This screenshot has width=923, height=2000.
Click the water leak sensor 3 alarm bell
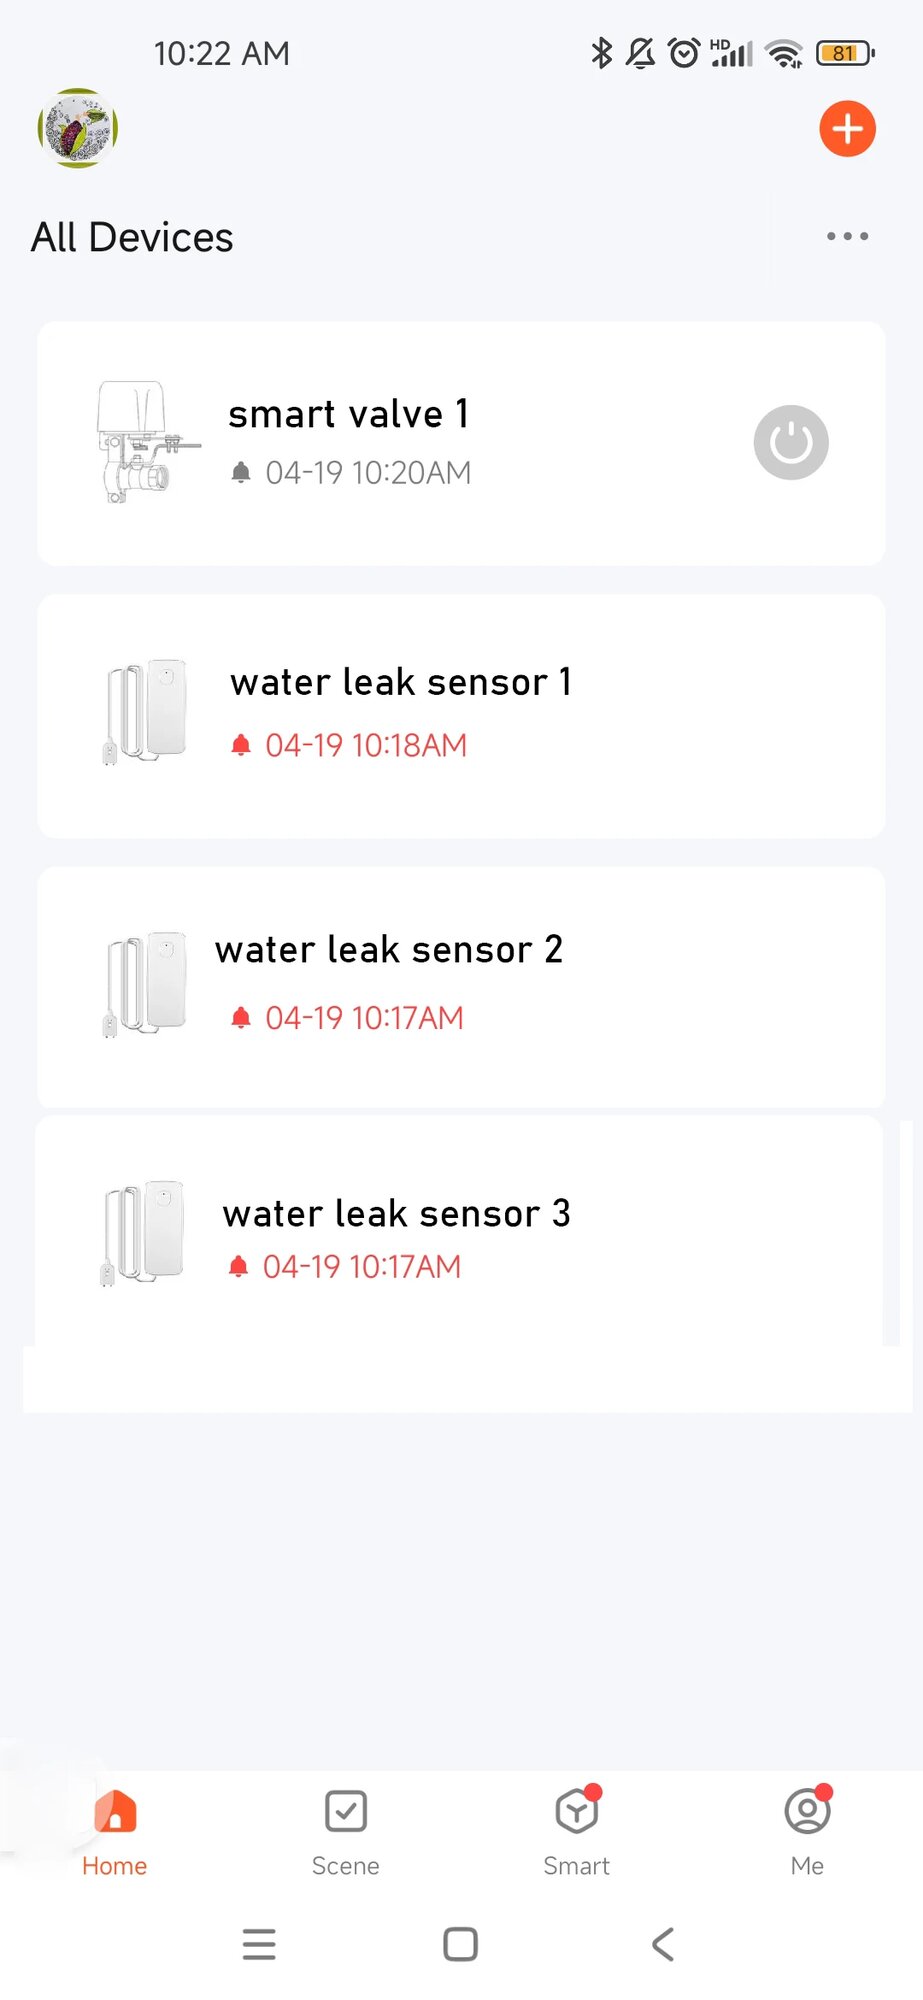(x=238, y=1267)
